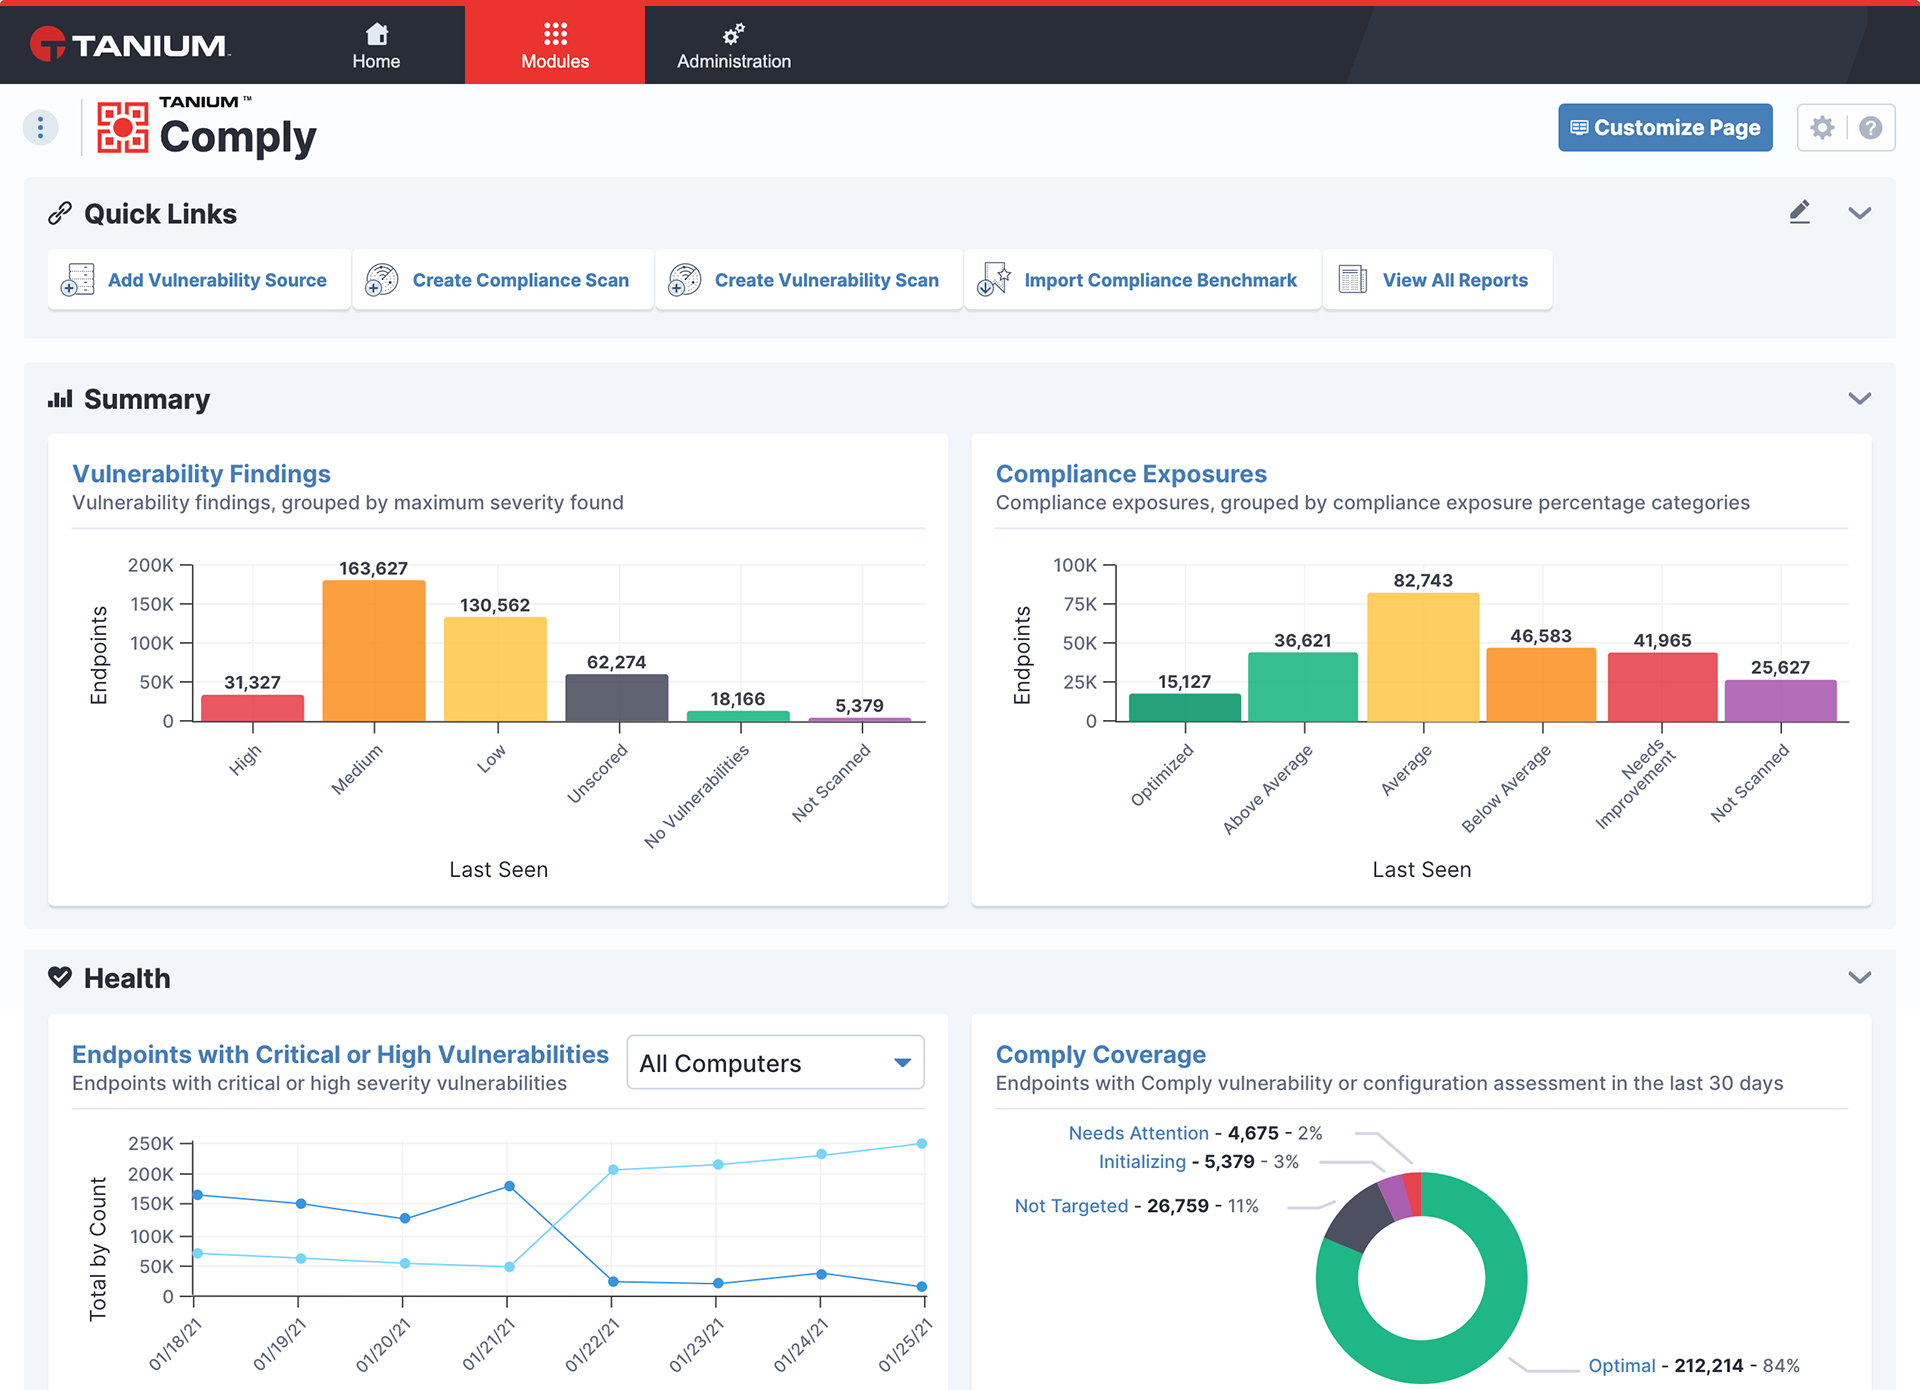Click the Medium severity bar 163,627
The height and width of the screenshot is (1390, 1920).
coord(374,651)
